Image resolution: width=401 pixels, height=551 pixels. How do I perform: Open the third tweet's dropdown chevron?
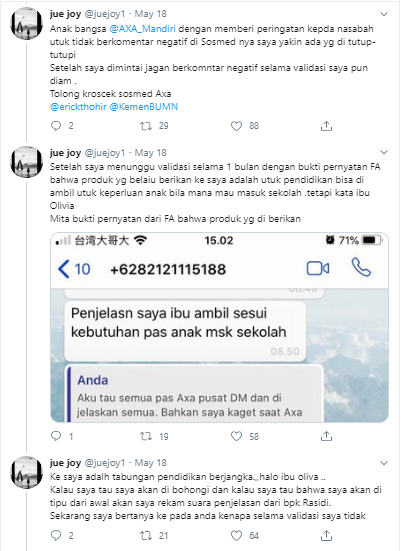384,463
